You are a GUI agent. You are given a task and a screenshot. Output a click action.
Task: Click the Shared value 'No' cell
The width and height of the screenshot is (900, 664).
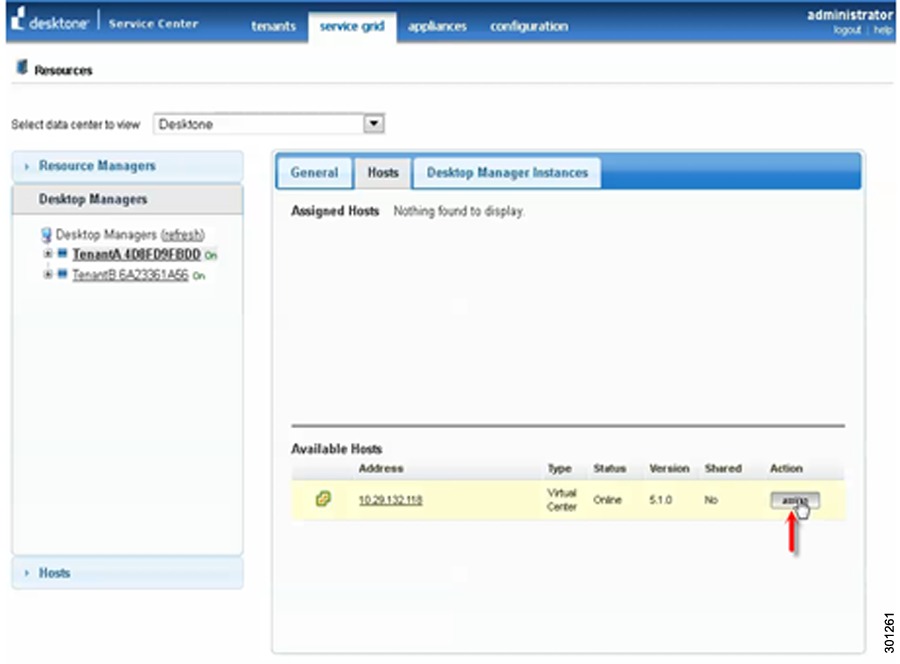point(711,500)
